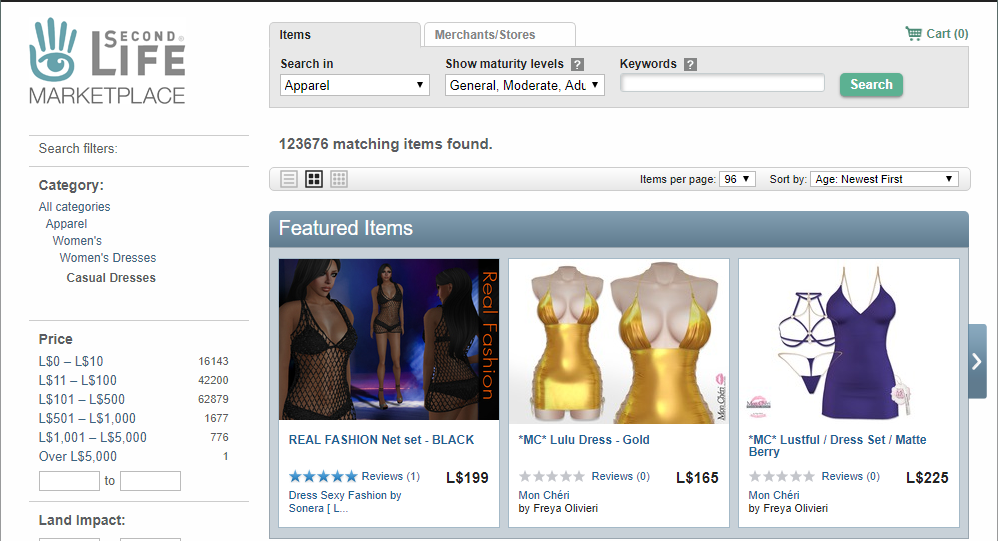View Reviews (1) for REAL FASHION set

(391, 476)
